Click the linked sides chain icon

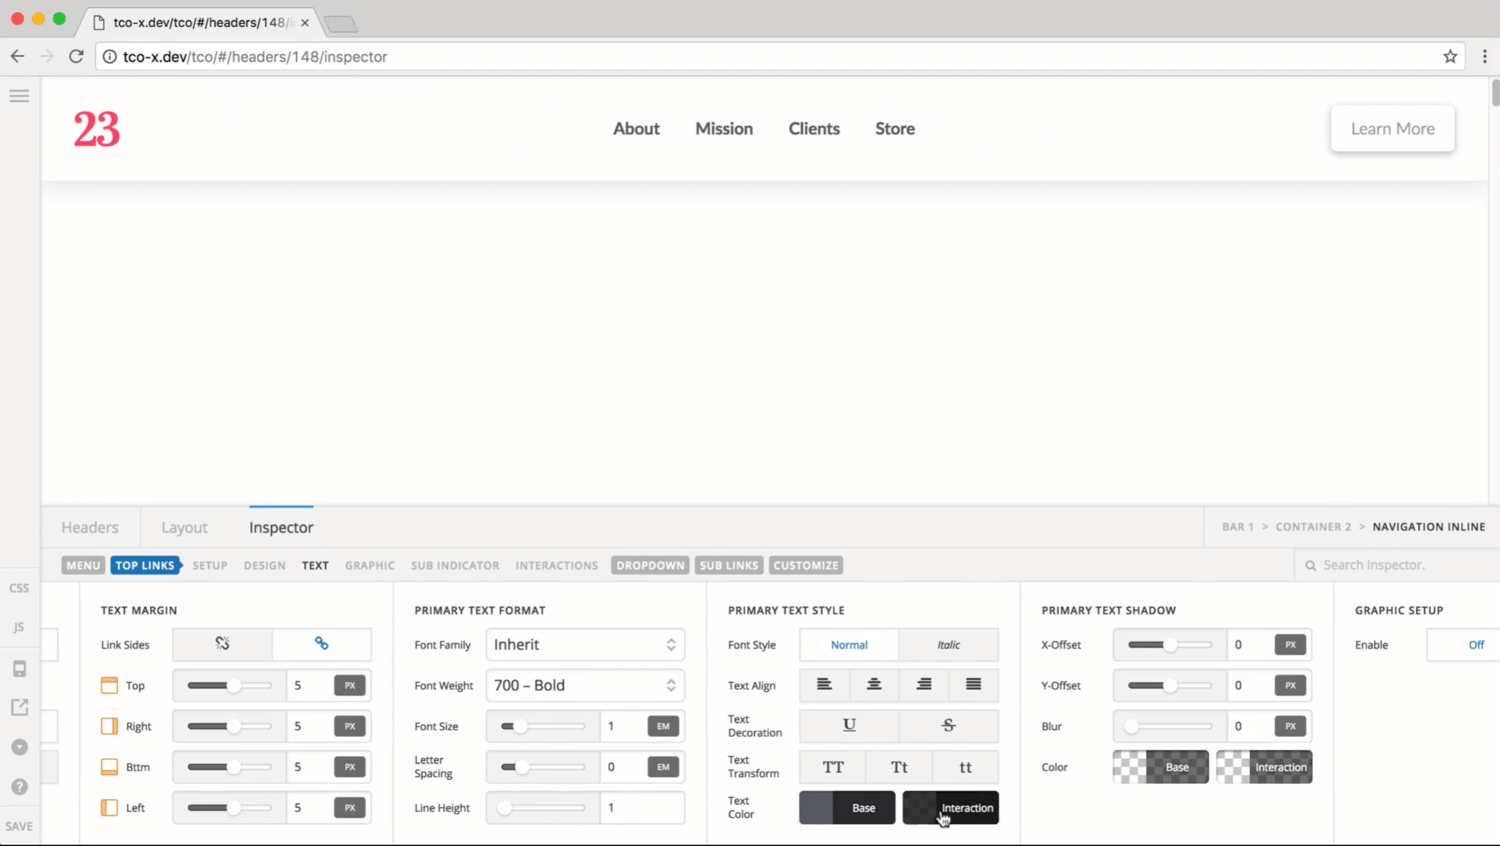321,644
